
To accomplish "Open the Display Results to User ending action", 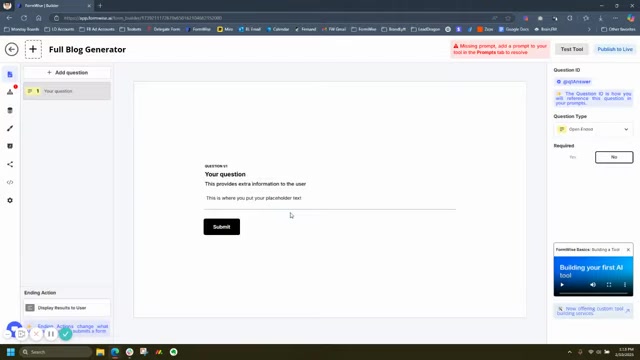I will 67,308.
